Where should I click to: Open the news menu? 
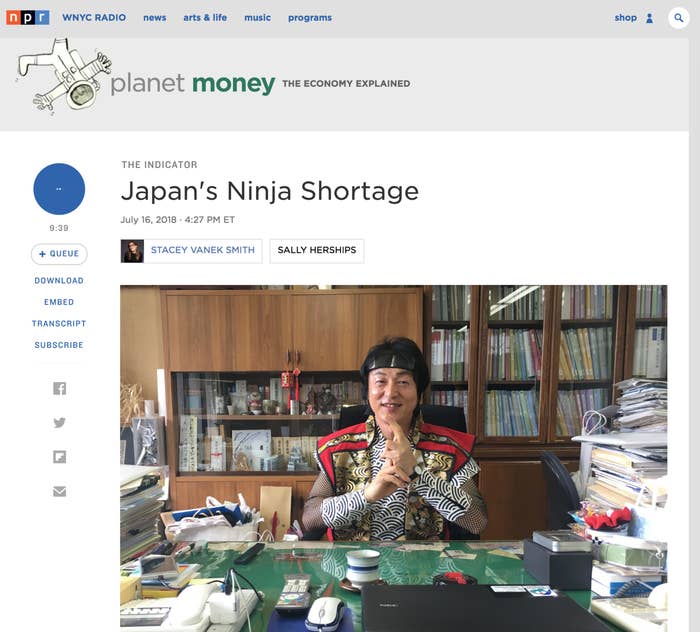pyautogui.click(x=154, y=18)
